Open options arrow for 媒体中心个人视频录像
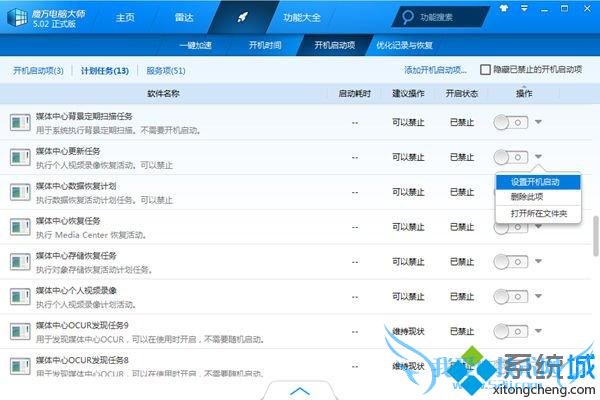 [538, 296]
